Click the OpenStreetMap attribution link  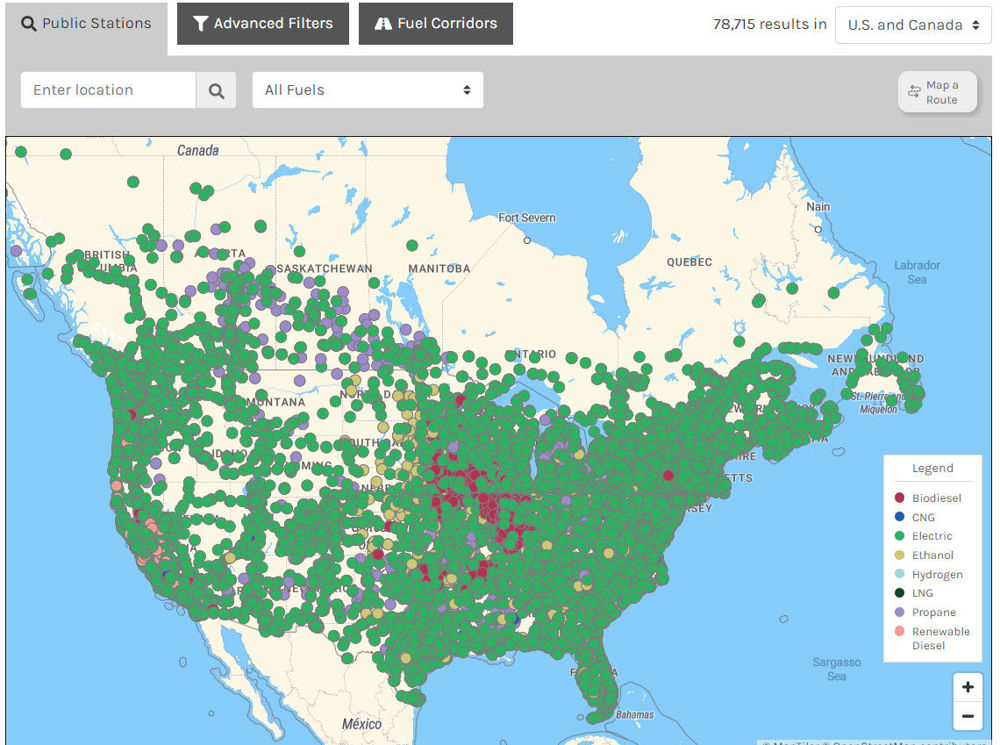click(x=875, y=741)
